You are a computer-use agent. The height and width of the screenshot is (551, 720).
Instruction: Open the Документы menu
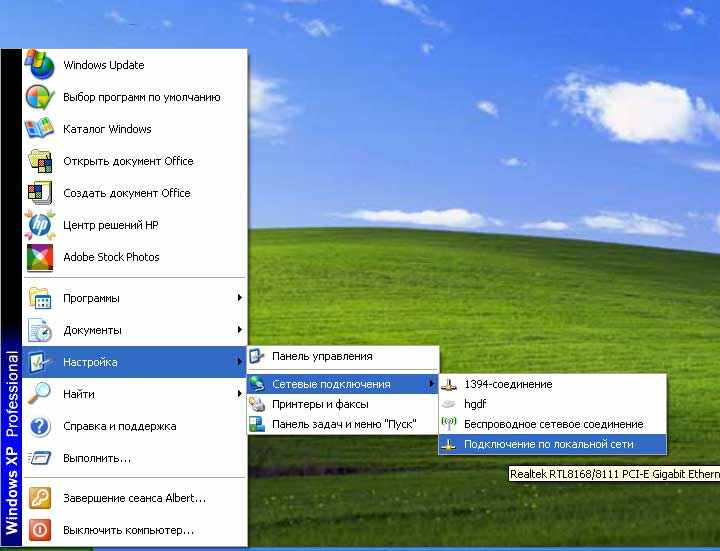(x=135, y=330)
